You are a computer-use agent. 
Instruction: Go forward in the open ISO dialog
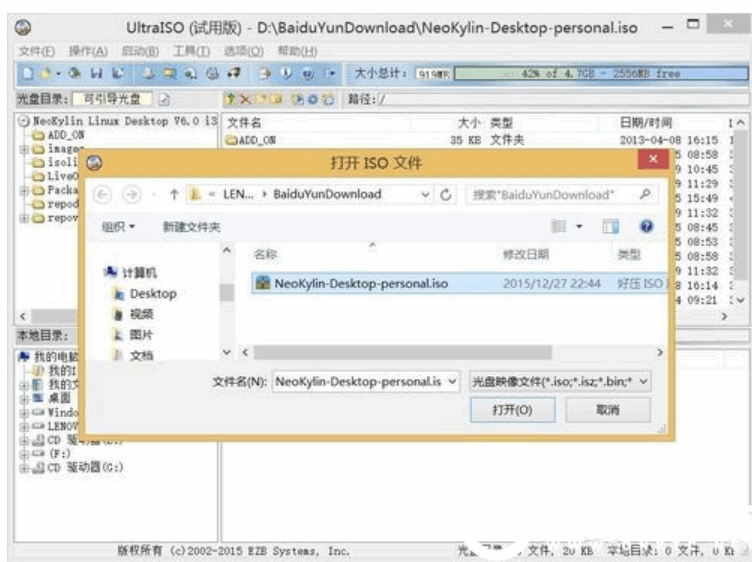[x=131, y=194]
